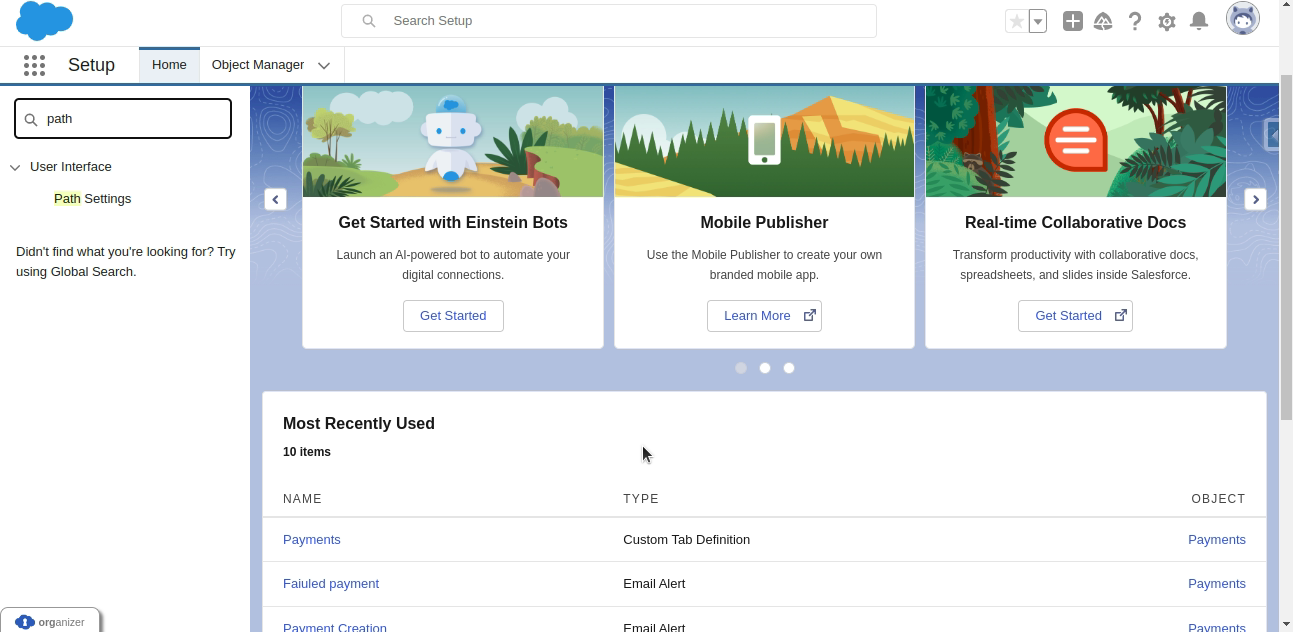Open Payments object link in Faiuled payment row
This screenshot has height=632, width=1293.
coord(1217,584)
